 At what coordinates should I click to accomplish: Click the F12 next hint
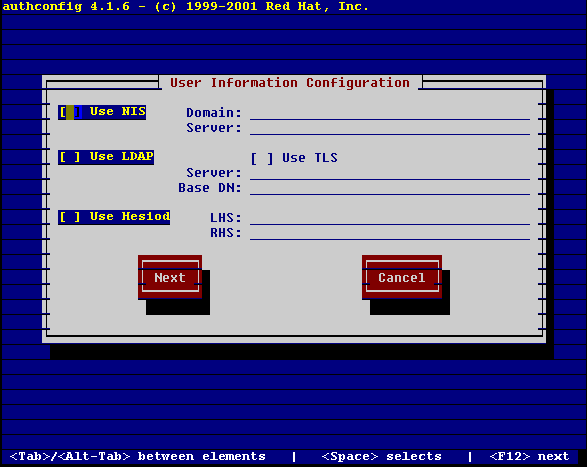529,457
